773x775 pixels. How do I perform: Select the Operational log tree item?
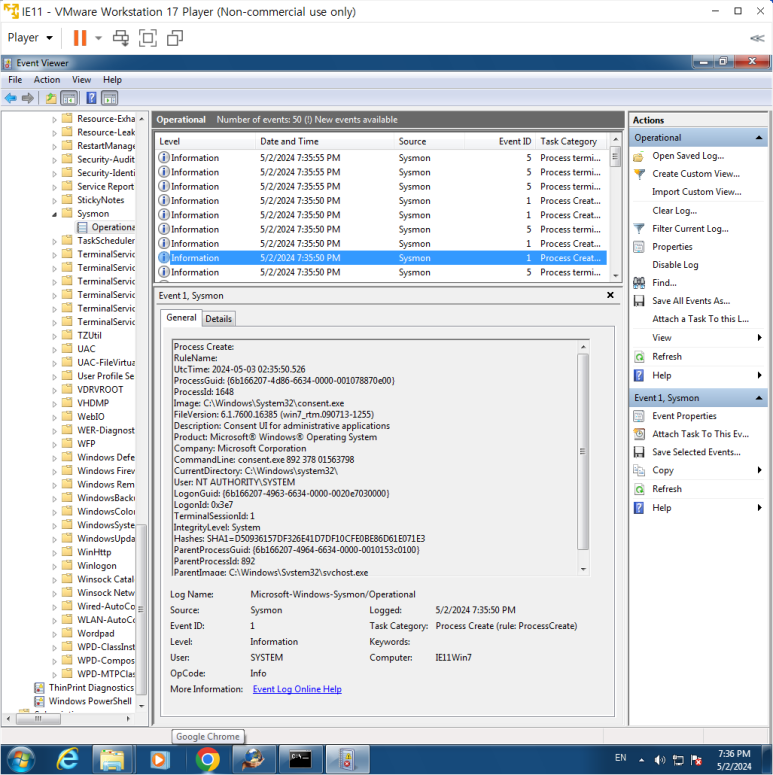[x=106, y=227]
